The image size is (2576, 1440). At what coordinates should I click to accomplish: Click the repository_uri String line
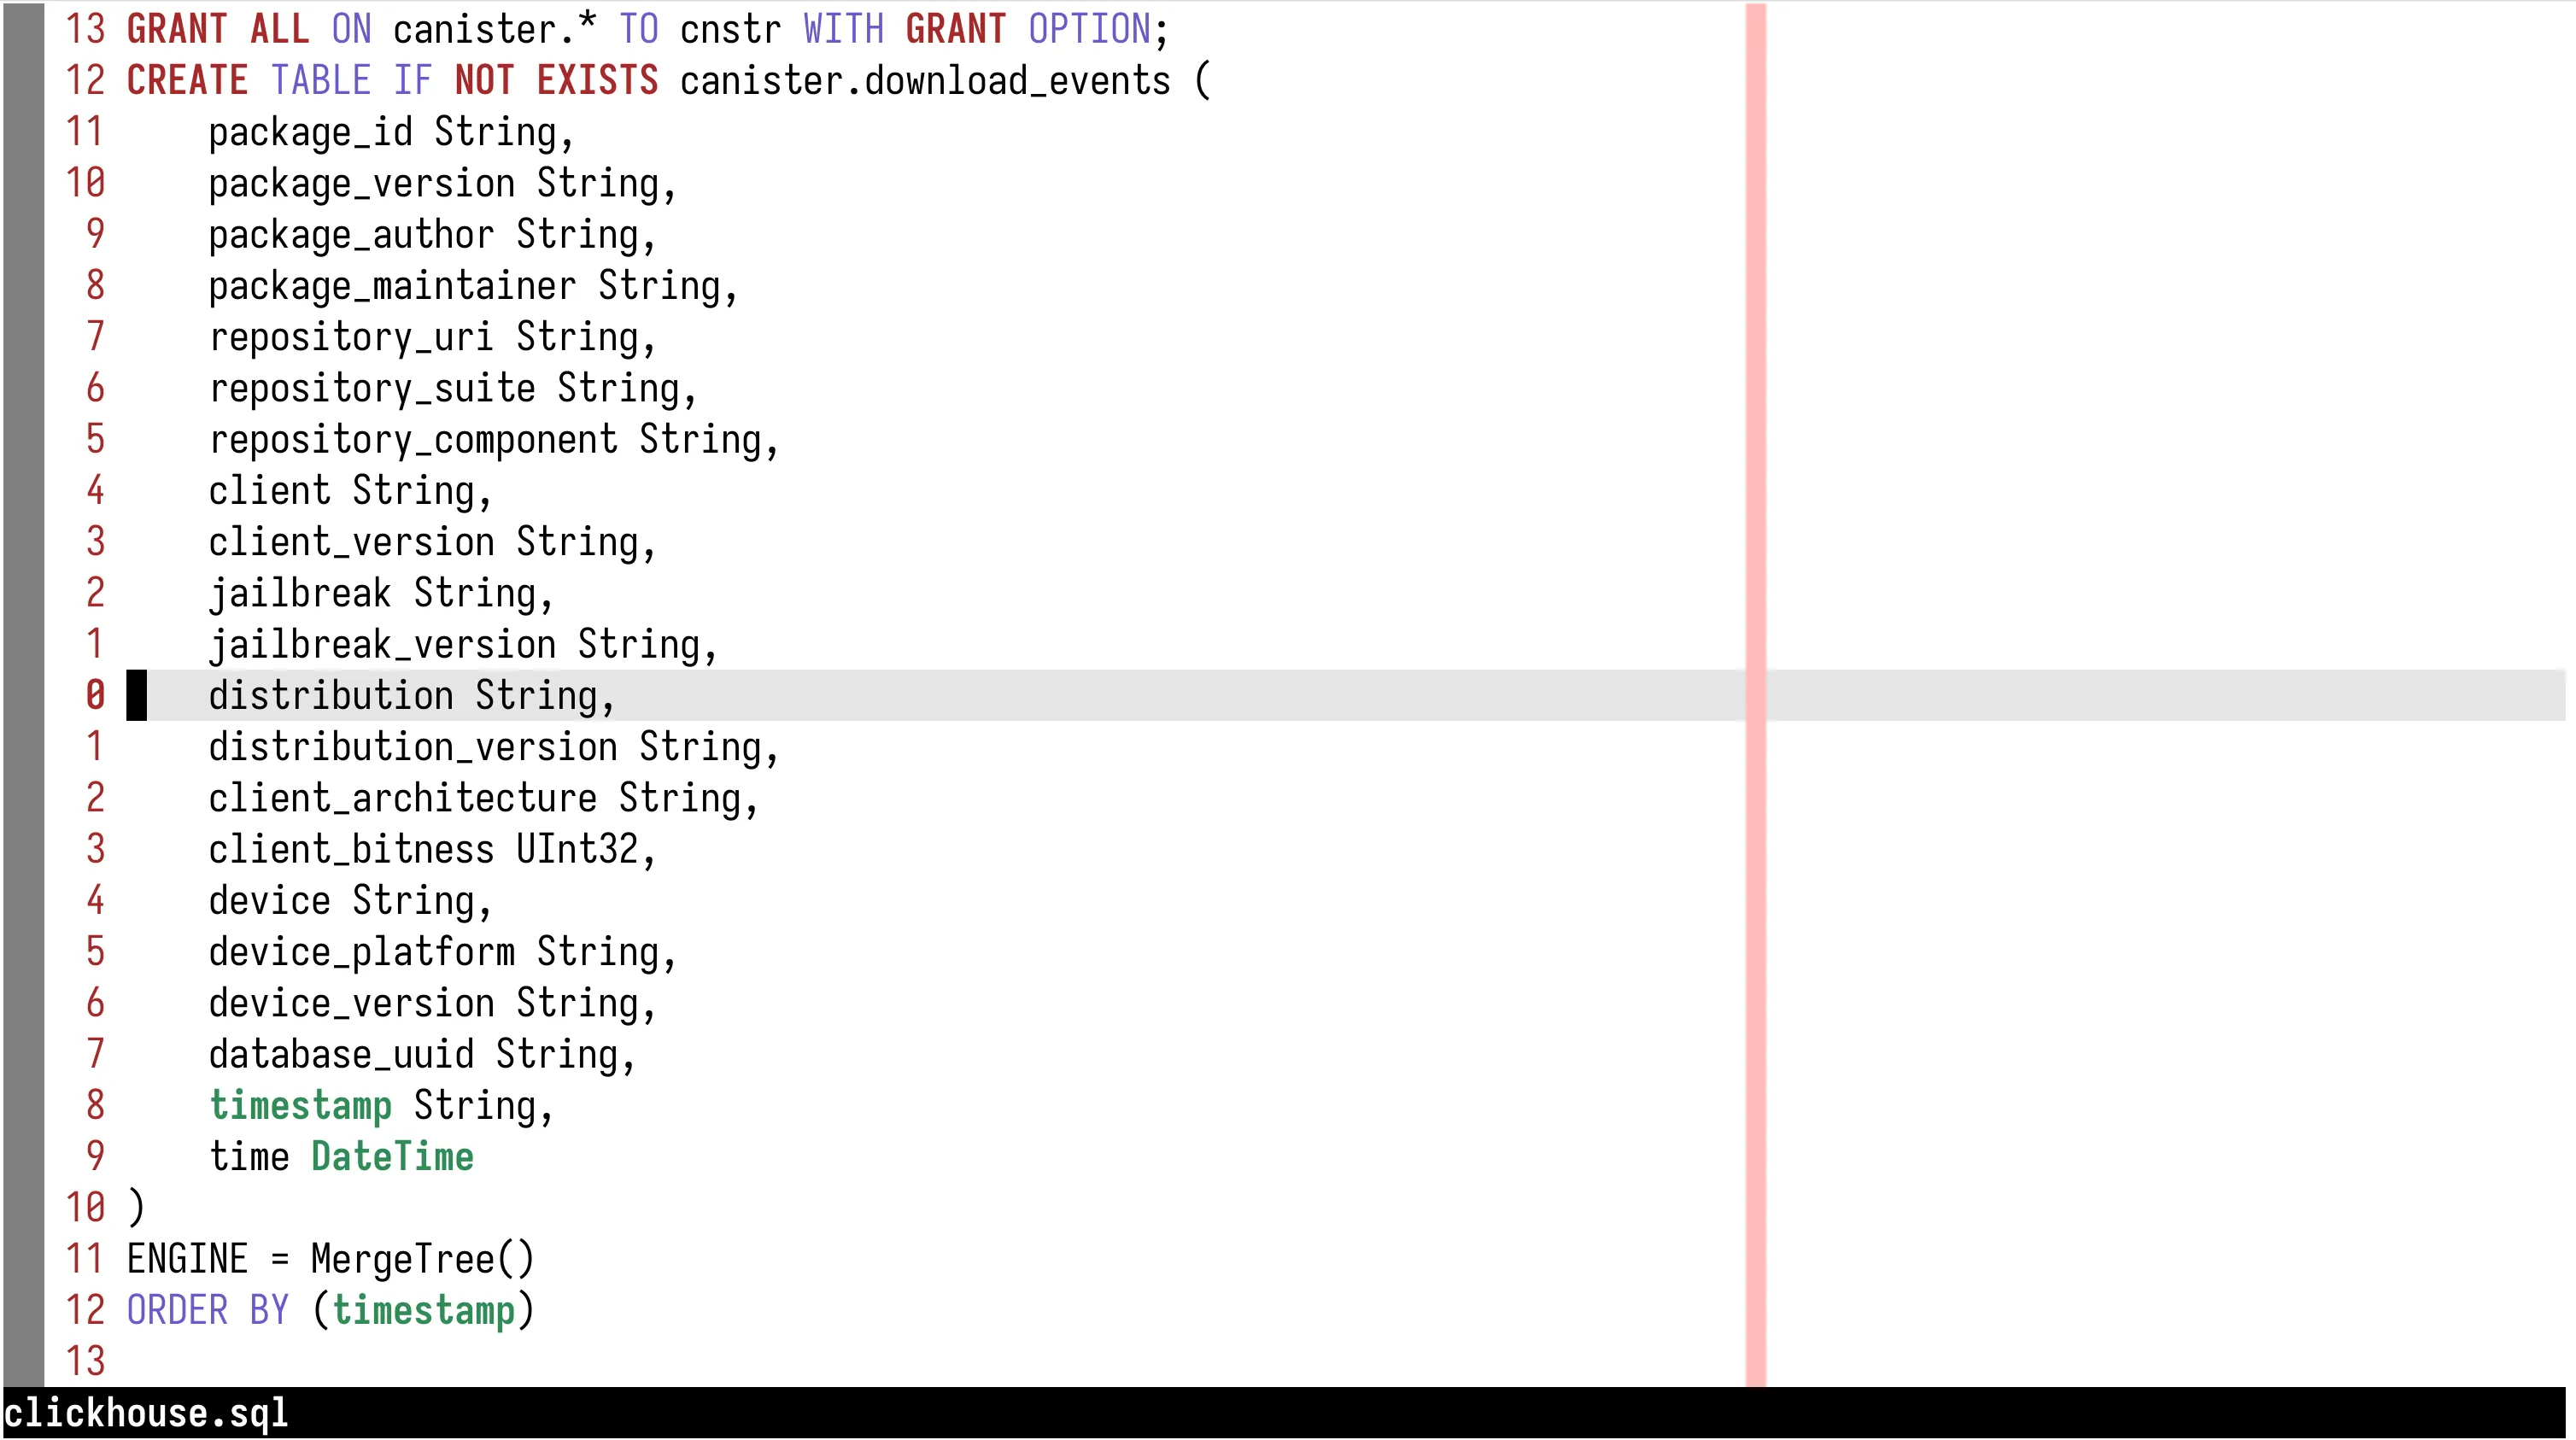430,336
